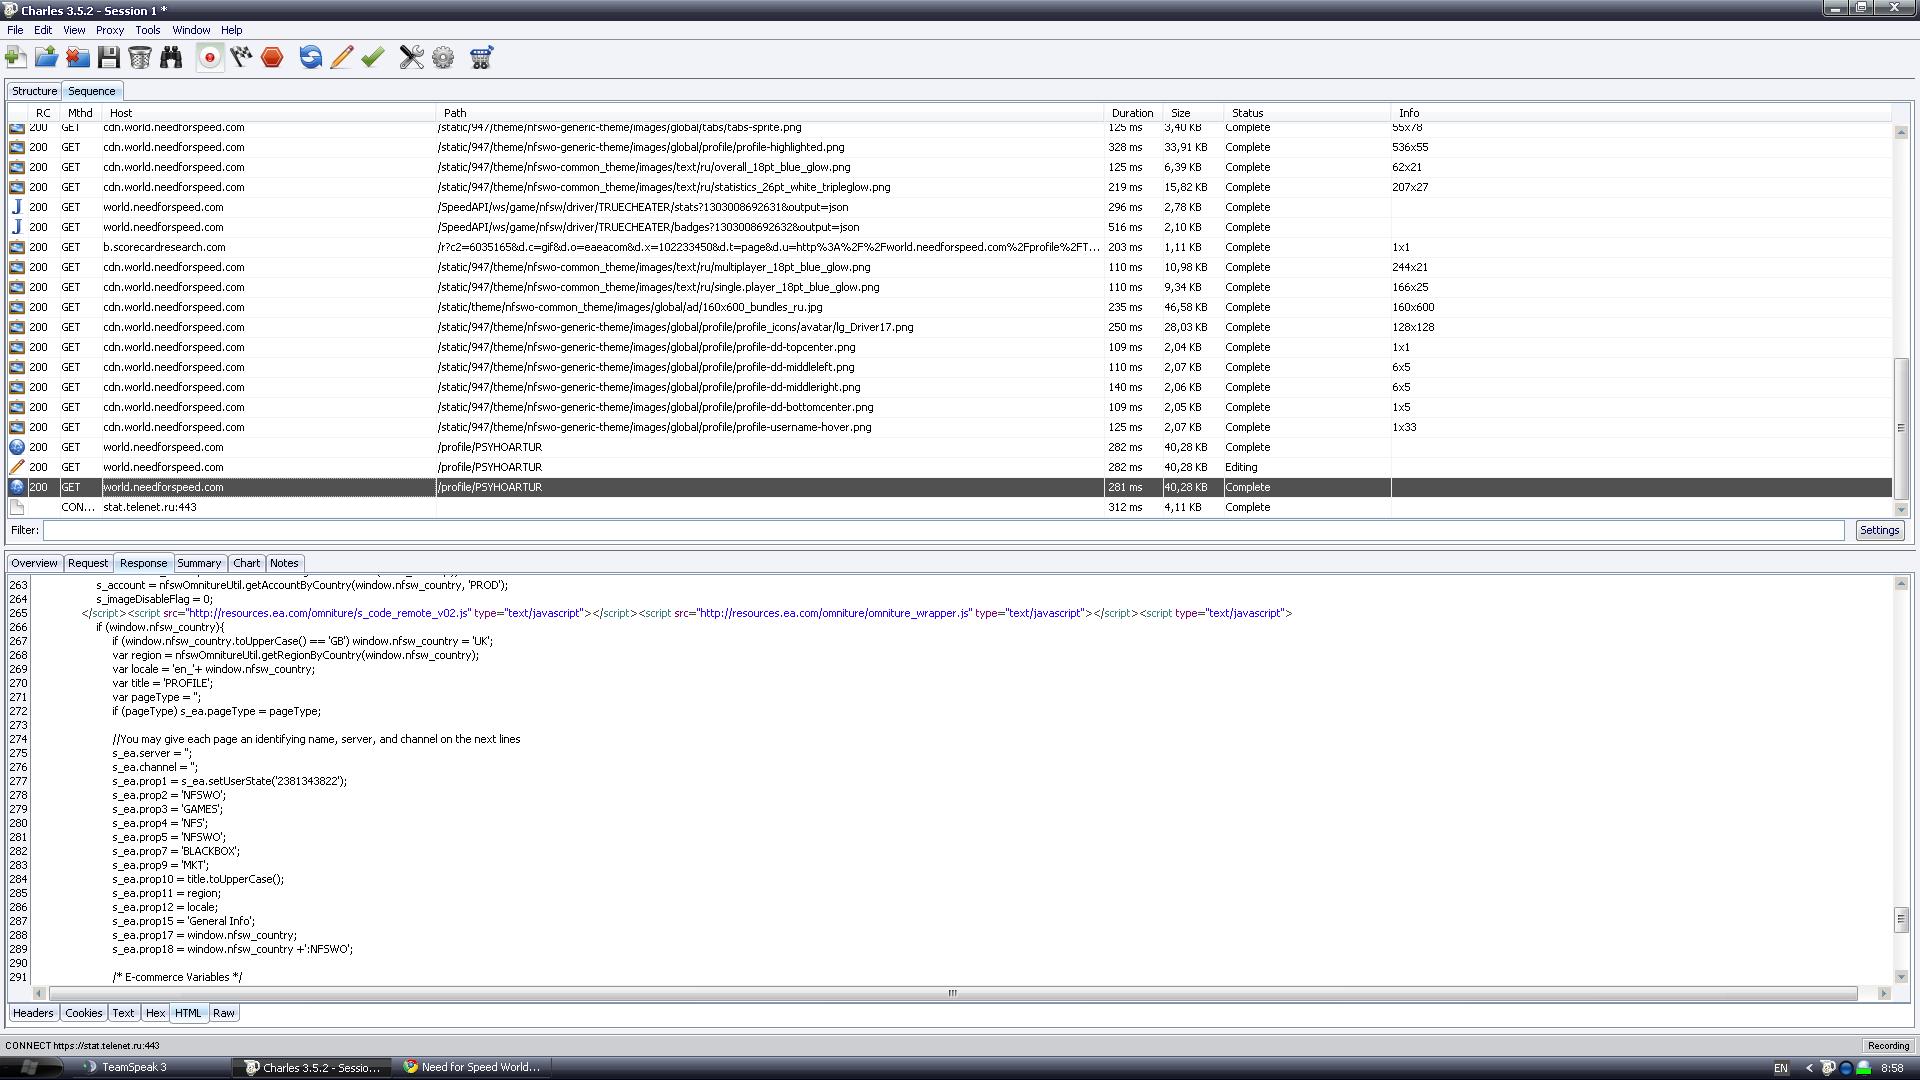The image size is (1920, 1080).
Task: Edit request with the pencil icon
Action: [x=341, y=57]
